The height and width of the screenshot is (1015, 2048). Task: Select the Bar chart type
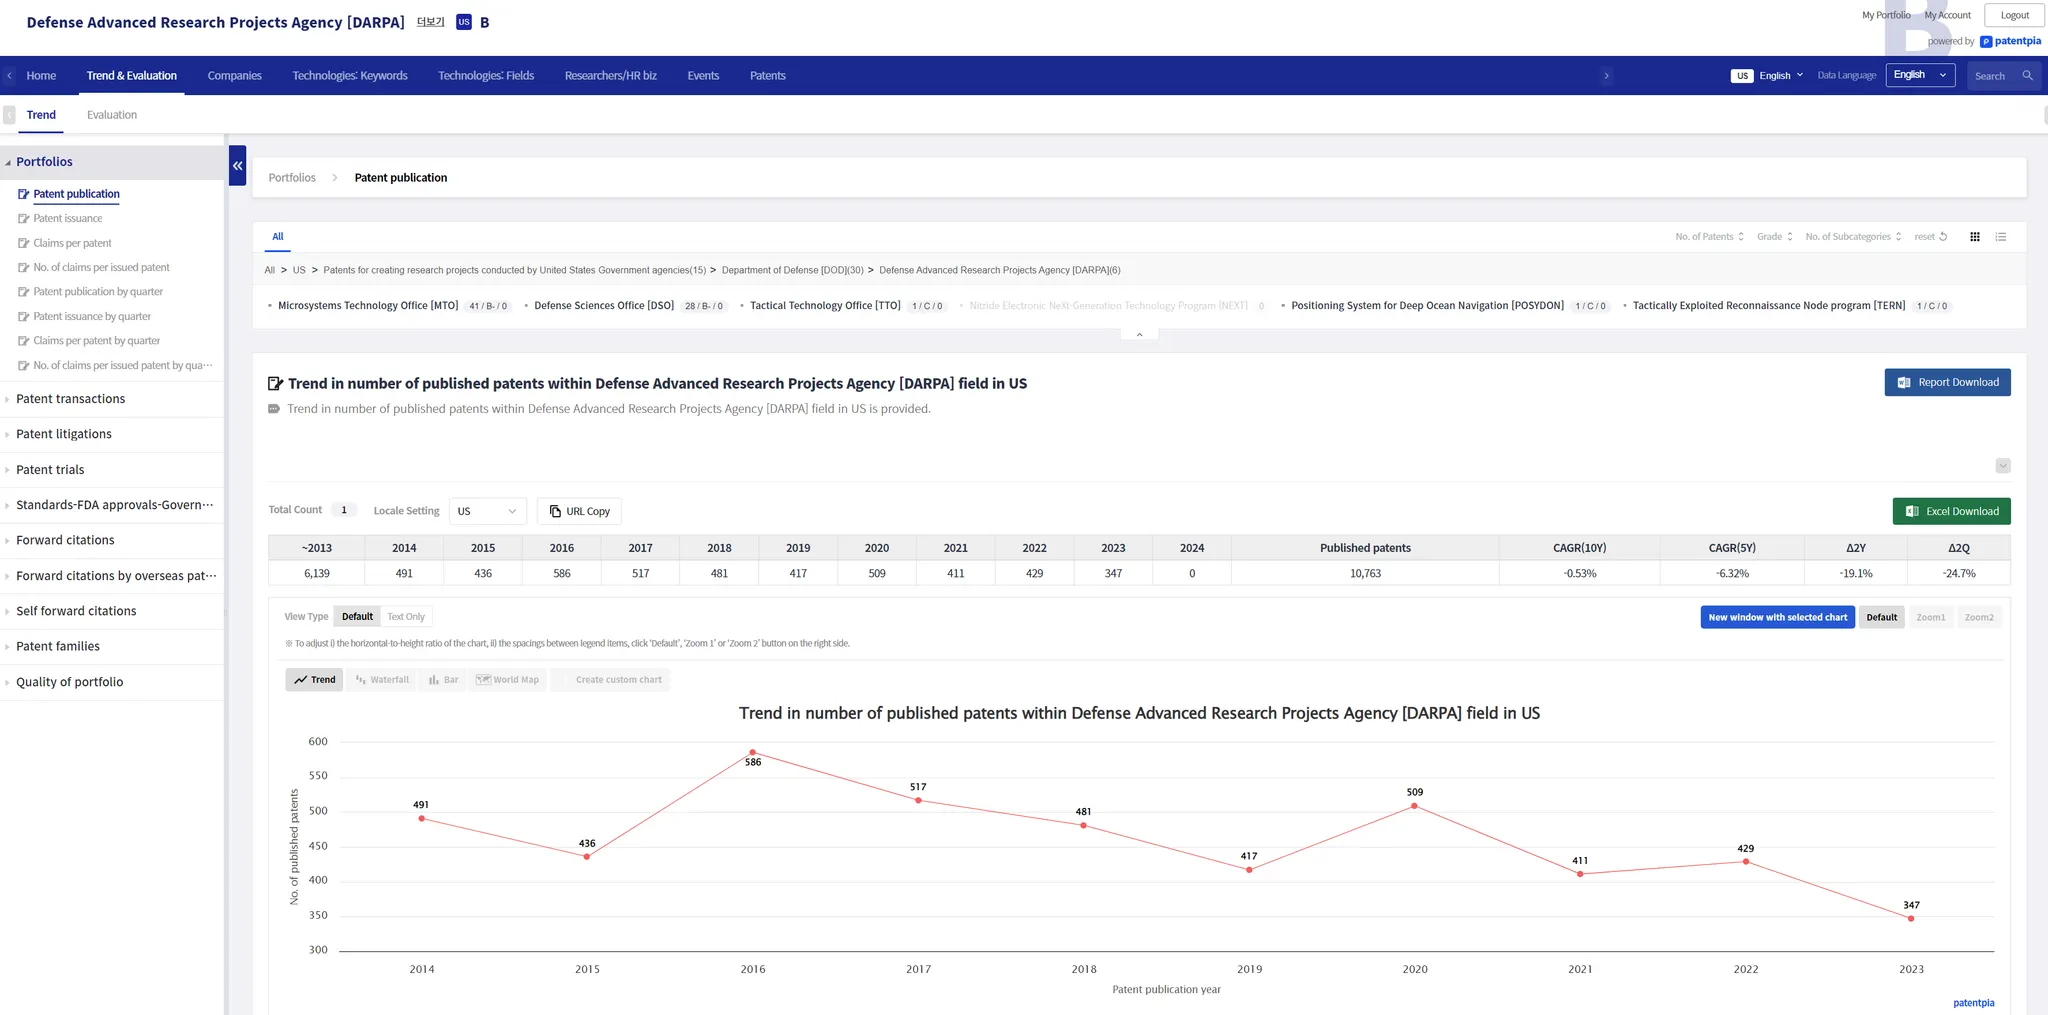[443, 680]
